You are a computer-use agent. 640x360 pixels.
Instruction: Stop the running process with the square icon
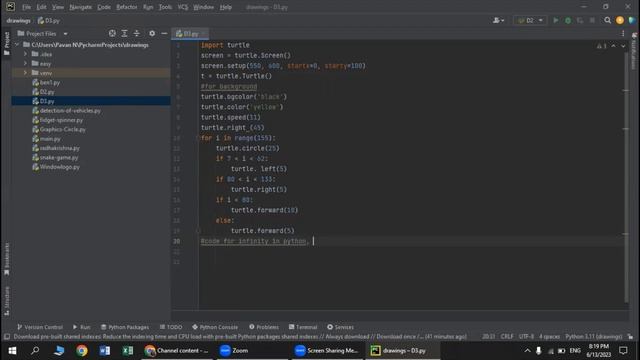pos(592,20)
